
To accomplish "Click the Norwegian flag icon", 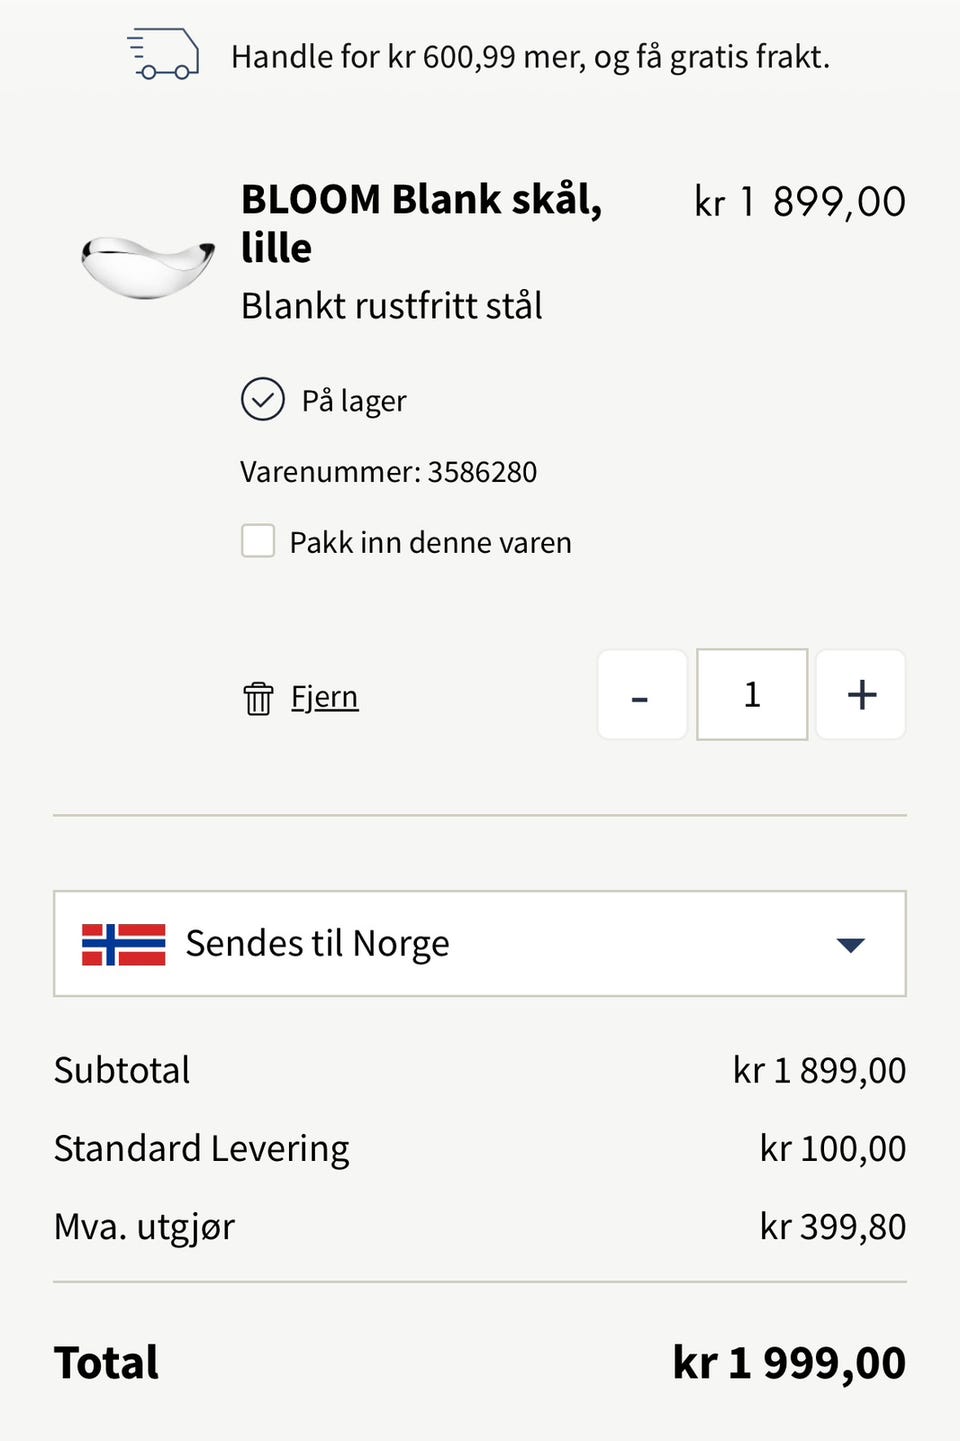I will [x=124, y=944].
